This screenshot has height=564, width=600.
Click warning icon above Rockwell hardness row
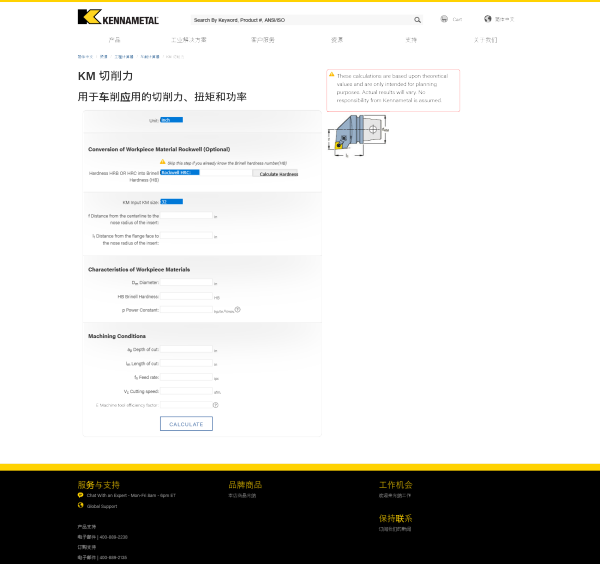[x=163, y=161]
